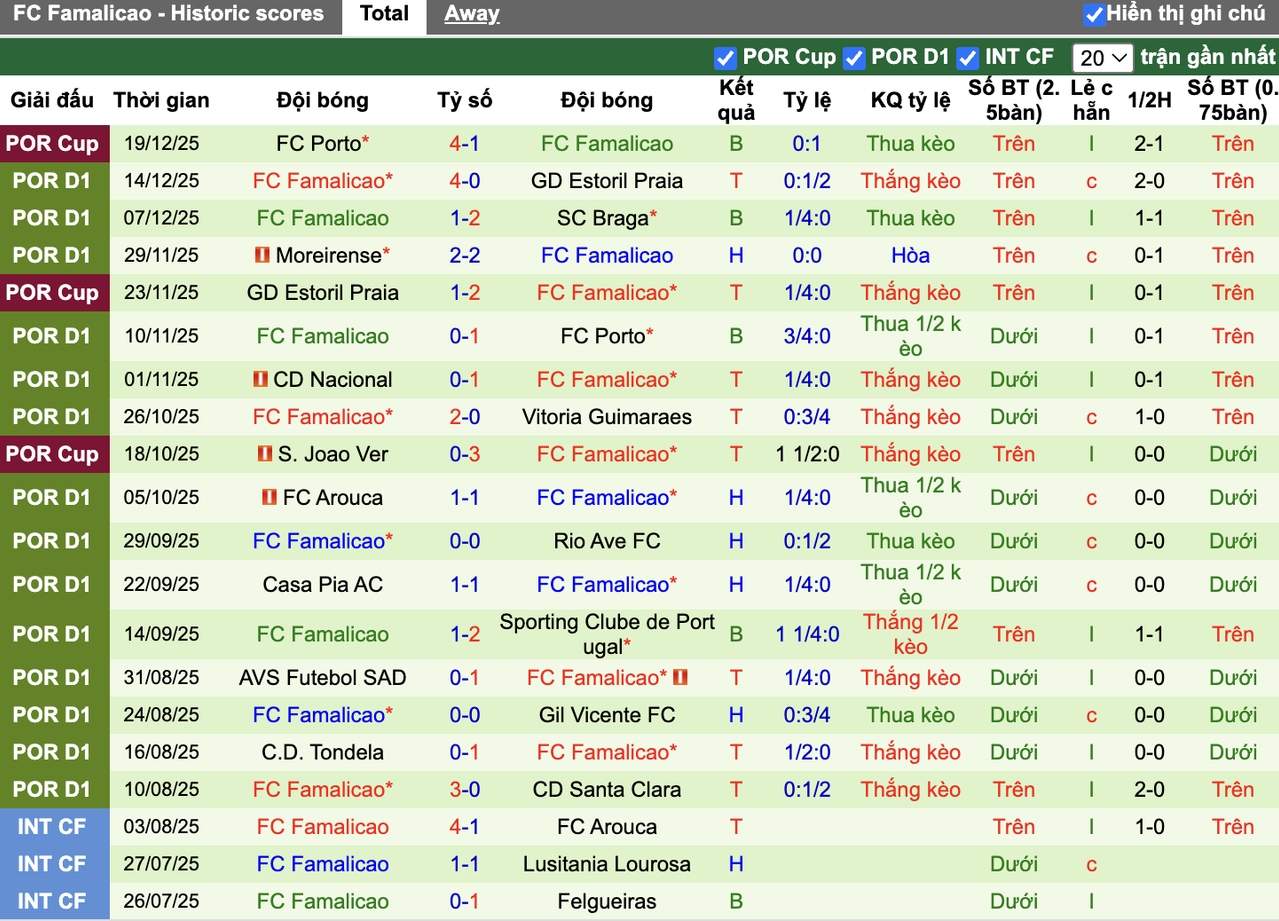
Task: Open Felgueiras team link
Action: click(607, 902)
